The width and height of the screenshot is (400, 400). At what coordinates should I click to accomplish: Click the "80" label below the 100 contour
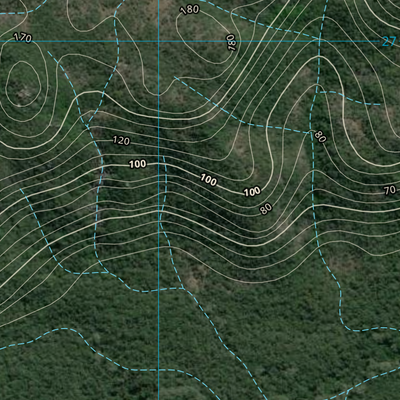coord(266,209)
